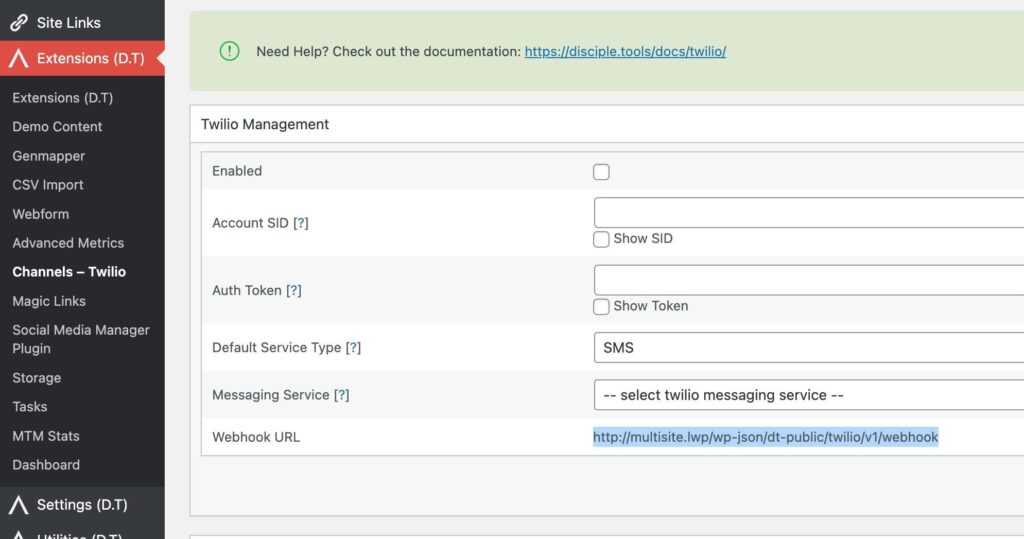Screen dimensions: 1024x539
Task: Toggle the Show SID checkbox
Action: pyautogui.click(x=601, y=239)
